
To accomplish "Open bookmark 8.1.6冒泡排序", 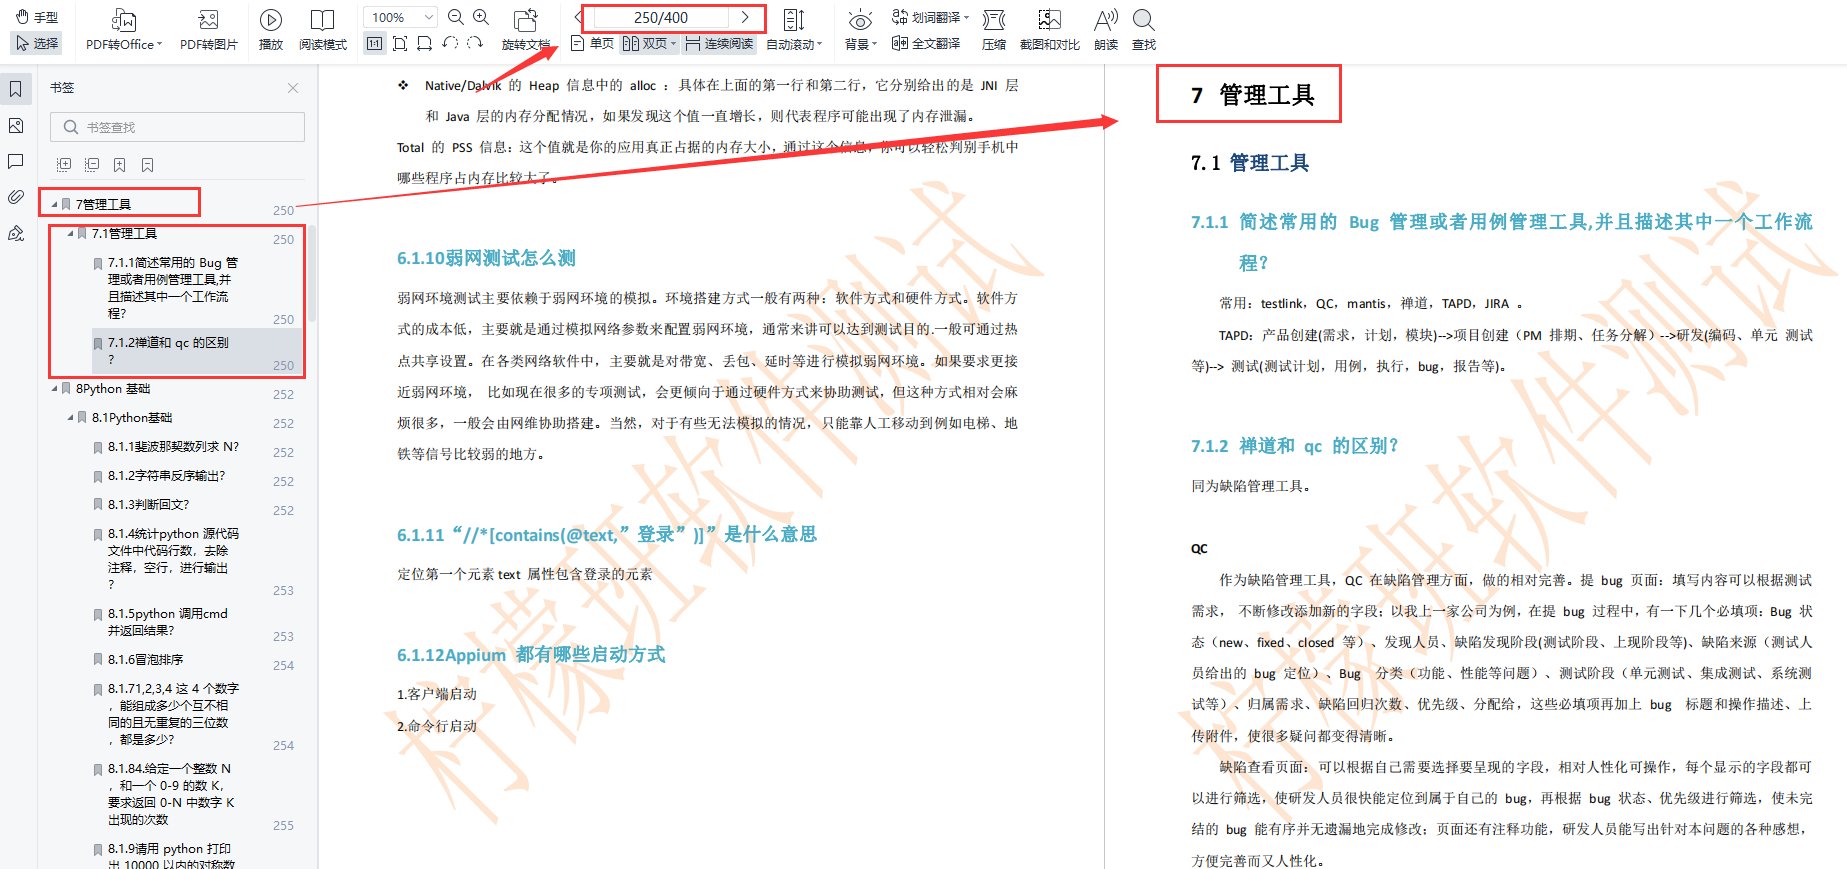I will (x=145, y=660).
